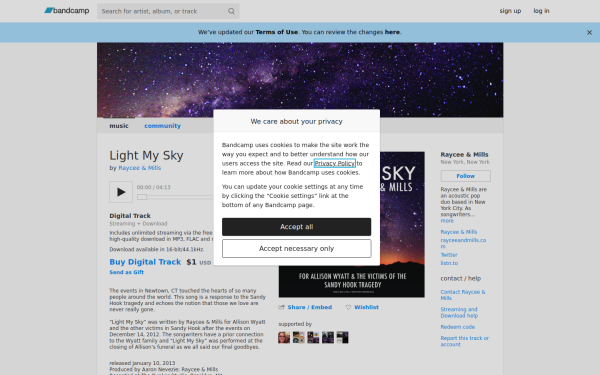Click the Raycee & Mills sidebar heading
600x375 pixels.
(465, 155)
